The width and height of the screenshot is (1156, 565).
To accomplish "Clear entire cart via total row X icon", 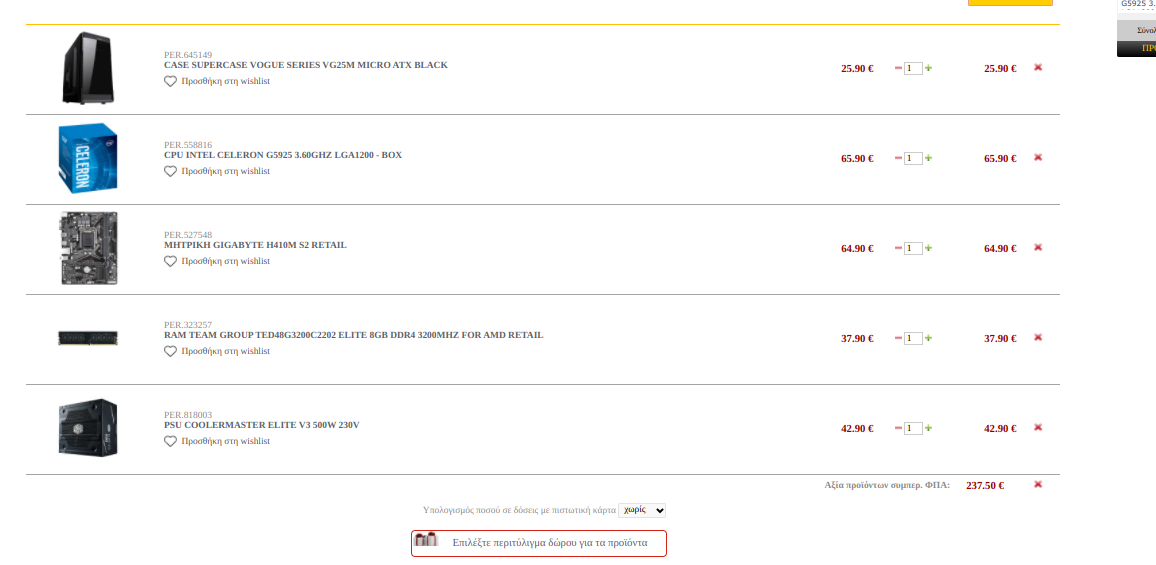I will click(x=1038, y=484).
